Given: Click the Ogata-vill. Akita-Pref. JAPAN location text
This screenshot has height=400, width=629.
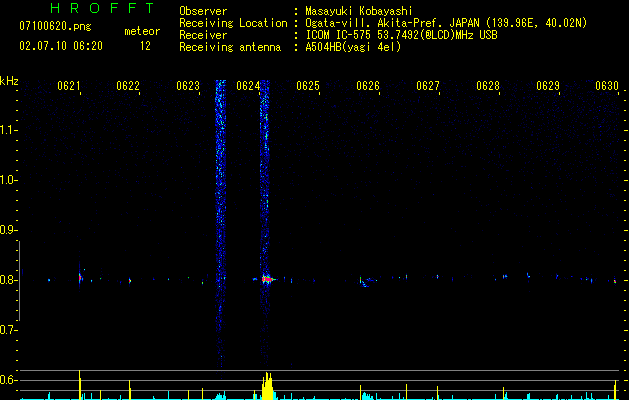Looking at the screenshot, I should [x=446, y=23].
